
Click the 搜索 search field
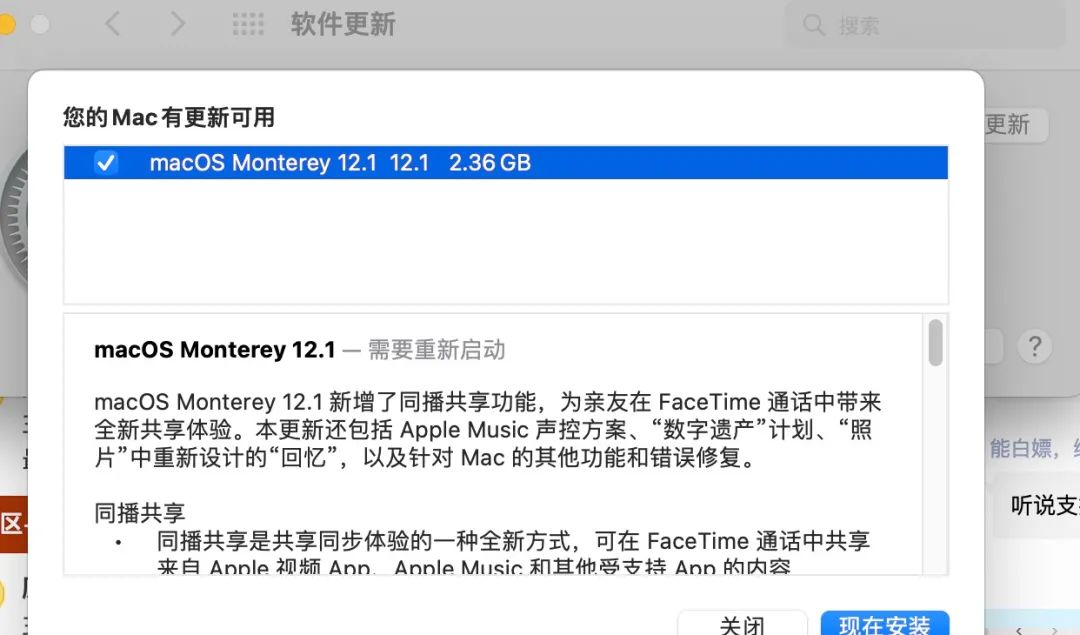[925, 25]
